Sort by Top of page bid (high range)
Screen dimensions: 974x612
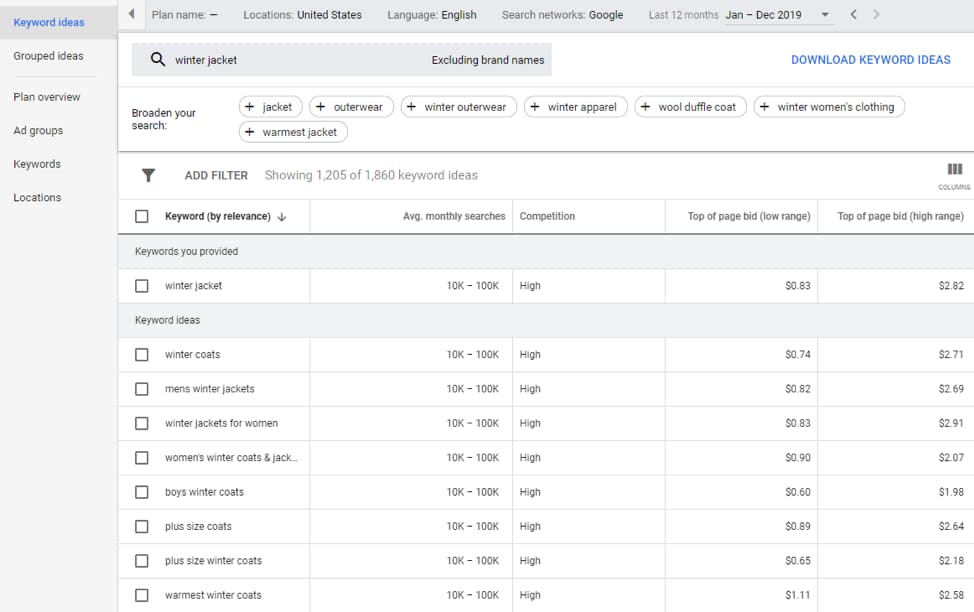[900, 216]
